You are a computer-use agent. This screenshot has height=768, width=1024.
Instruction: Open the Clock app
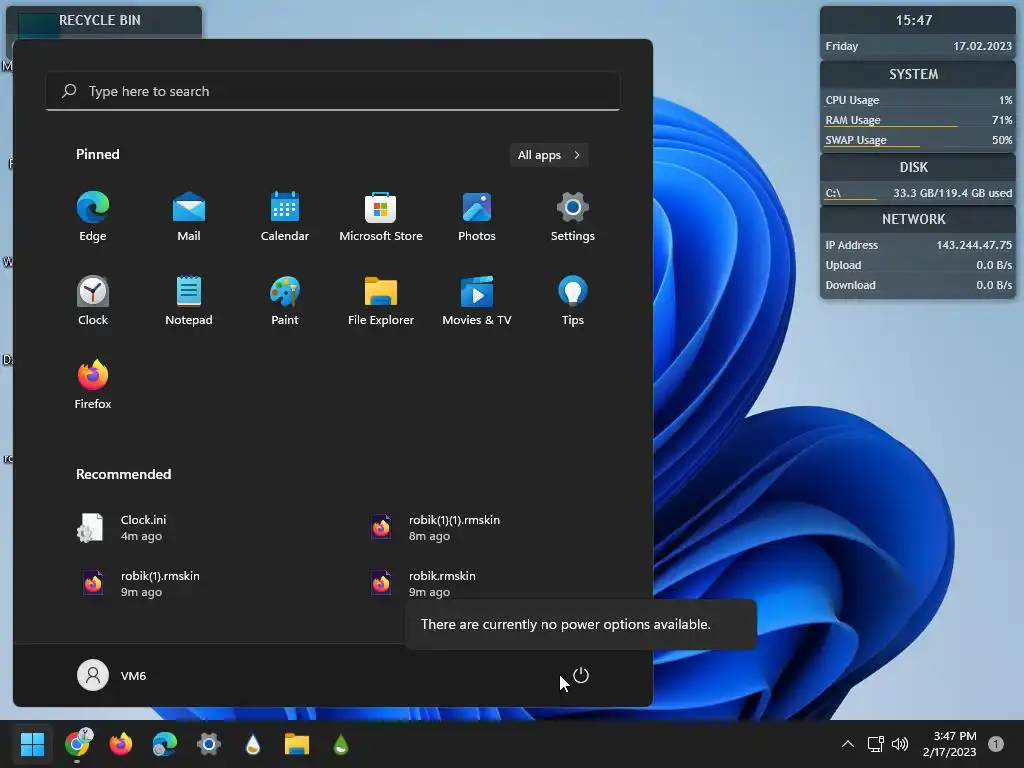(x=93, y=301)
